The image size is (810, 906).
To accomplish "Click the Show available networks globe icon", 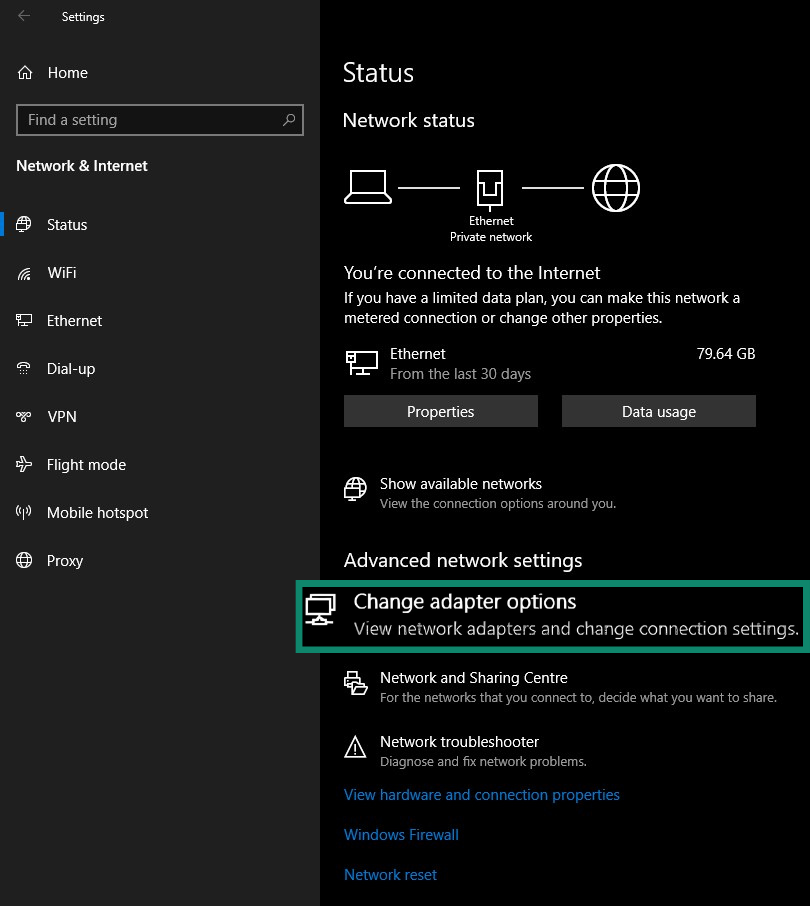I will point(355,489).
